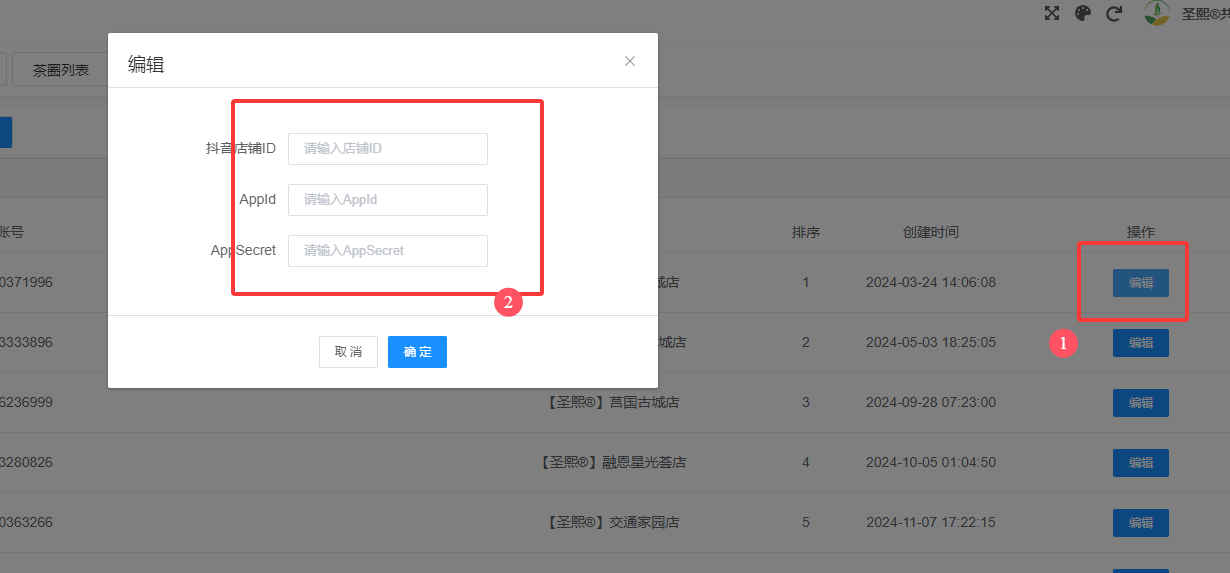The width and height of the screenshot is (1230, 573).
Task: Close the 编辑 dialog with X
Action: pos(630,61)
